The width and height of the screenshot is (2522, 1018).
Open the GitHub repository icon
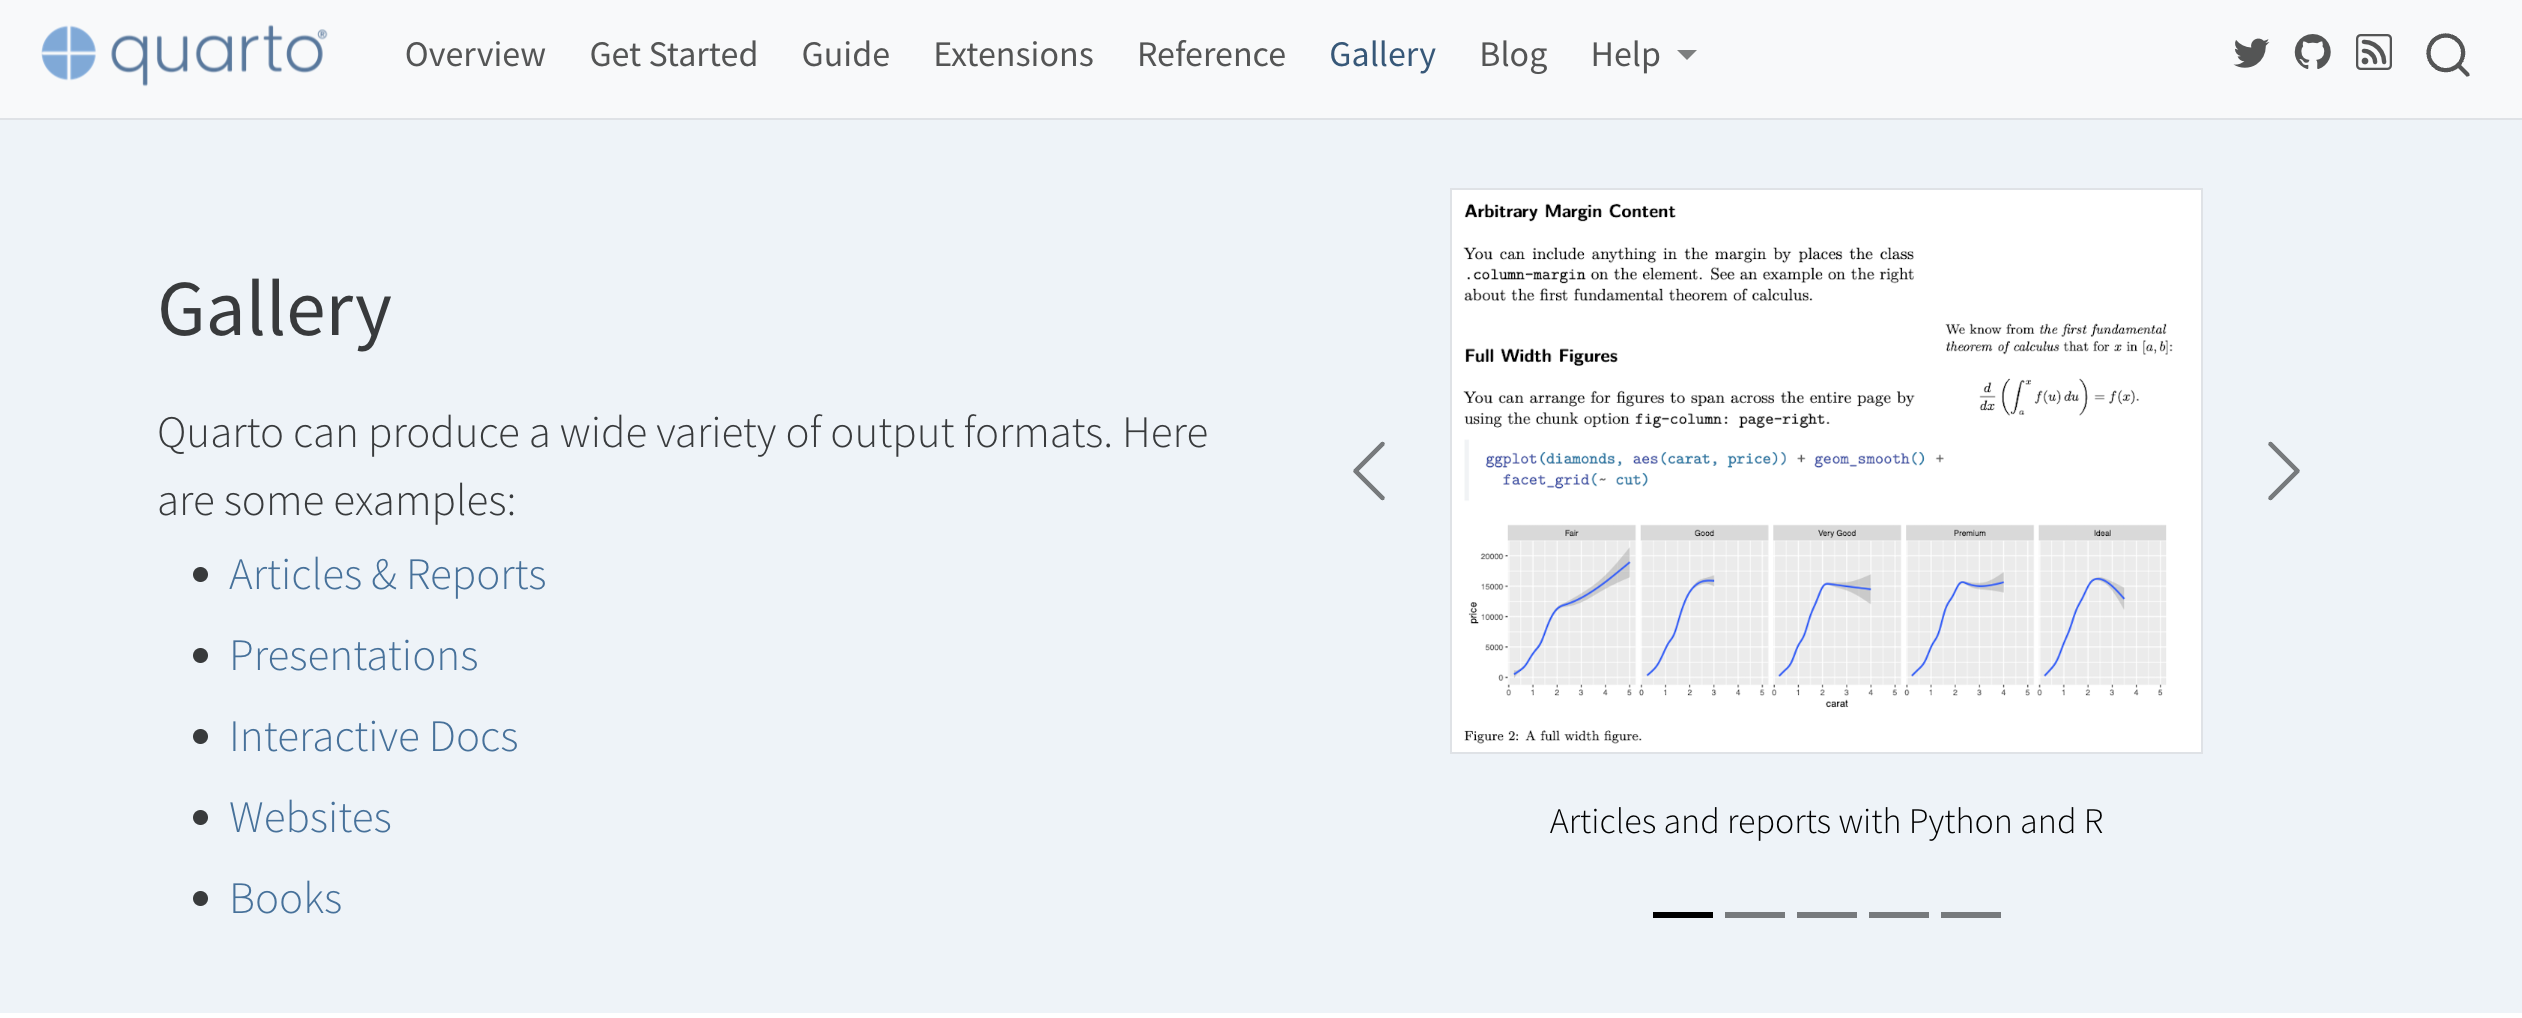coord(2312,53)
